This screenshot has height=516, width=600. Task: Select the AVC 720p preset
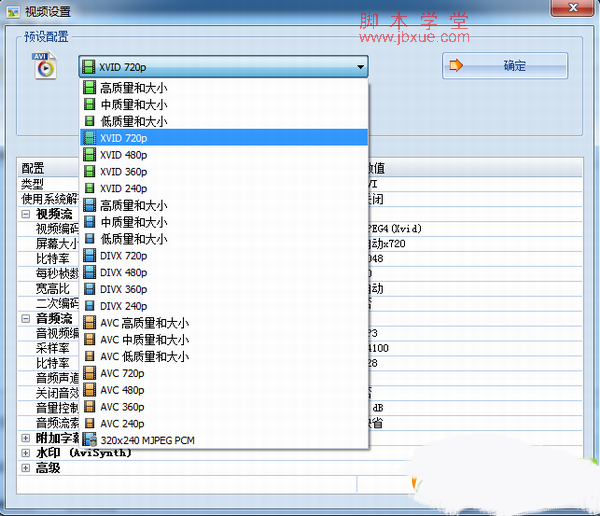coord(224,373)
